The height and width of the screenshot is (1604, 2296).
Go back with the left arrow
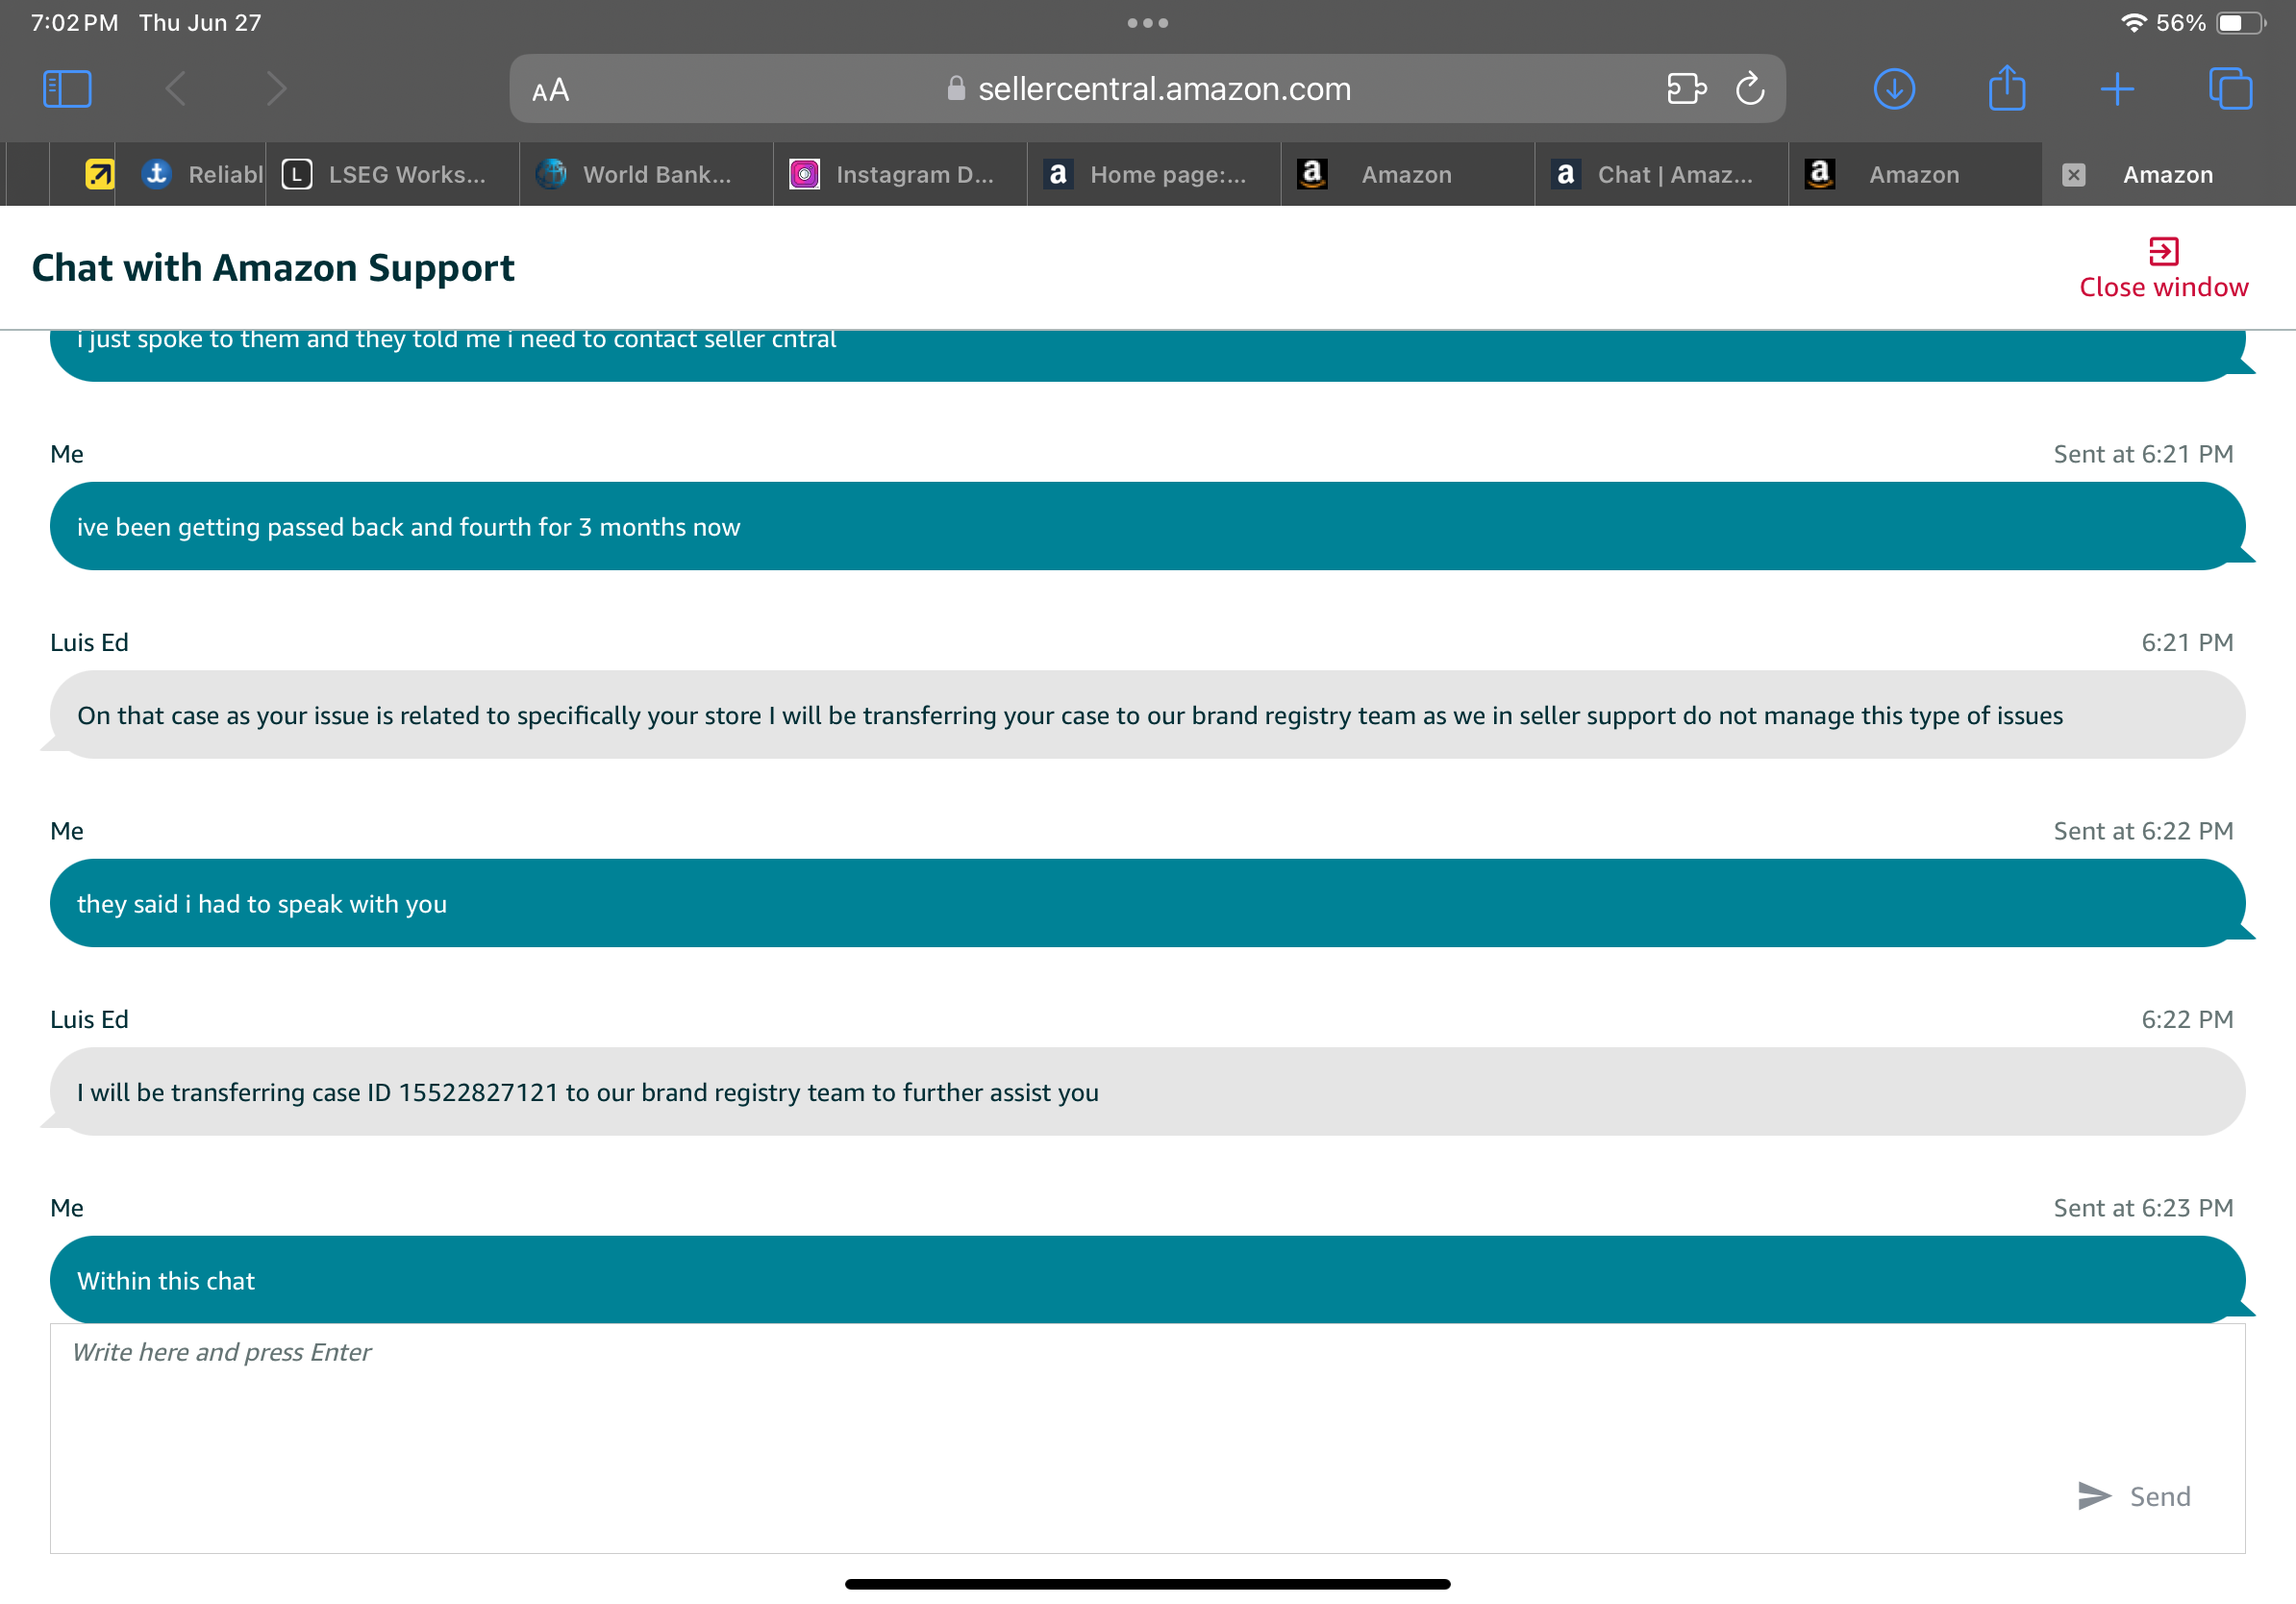(176, 89)
